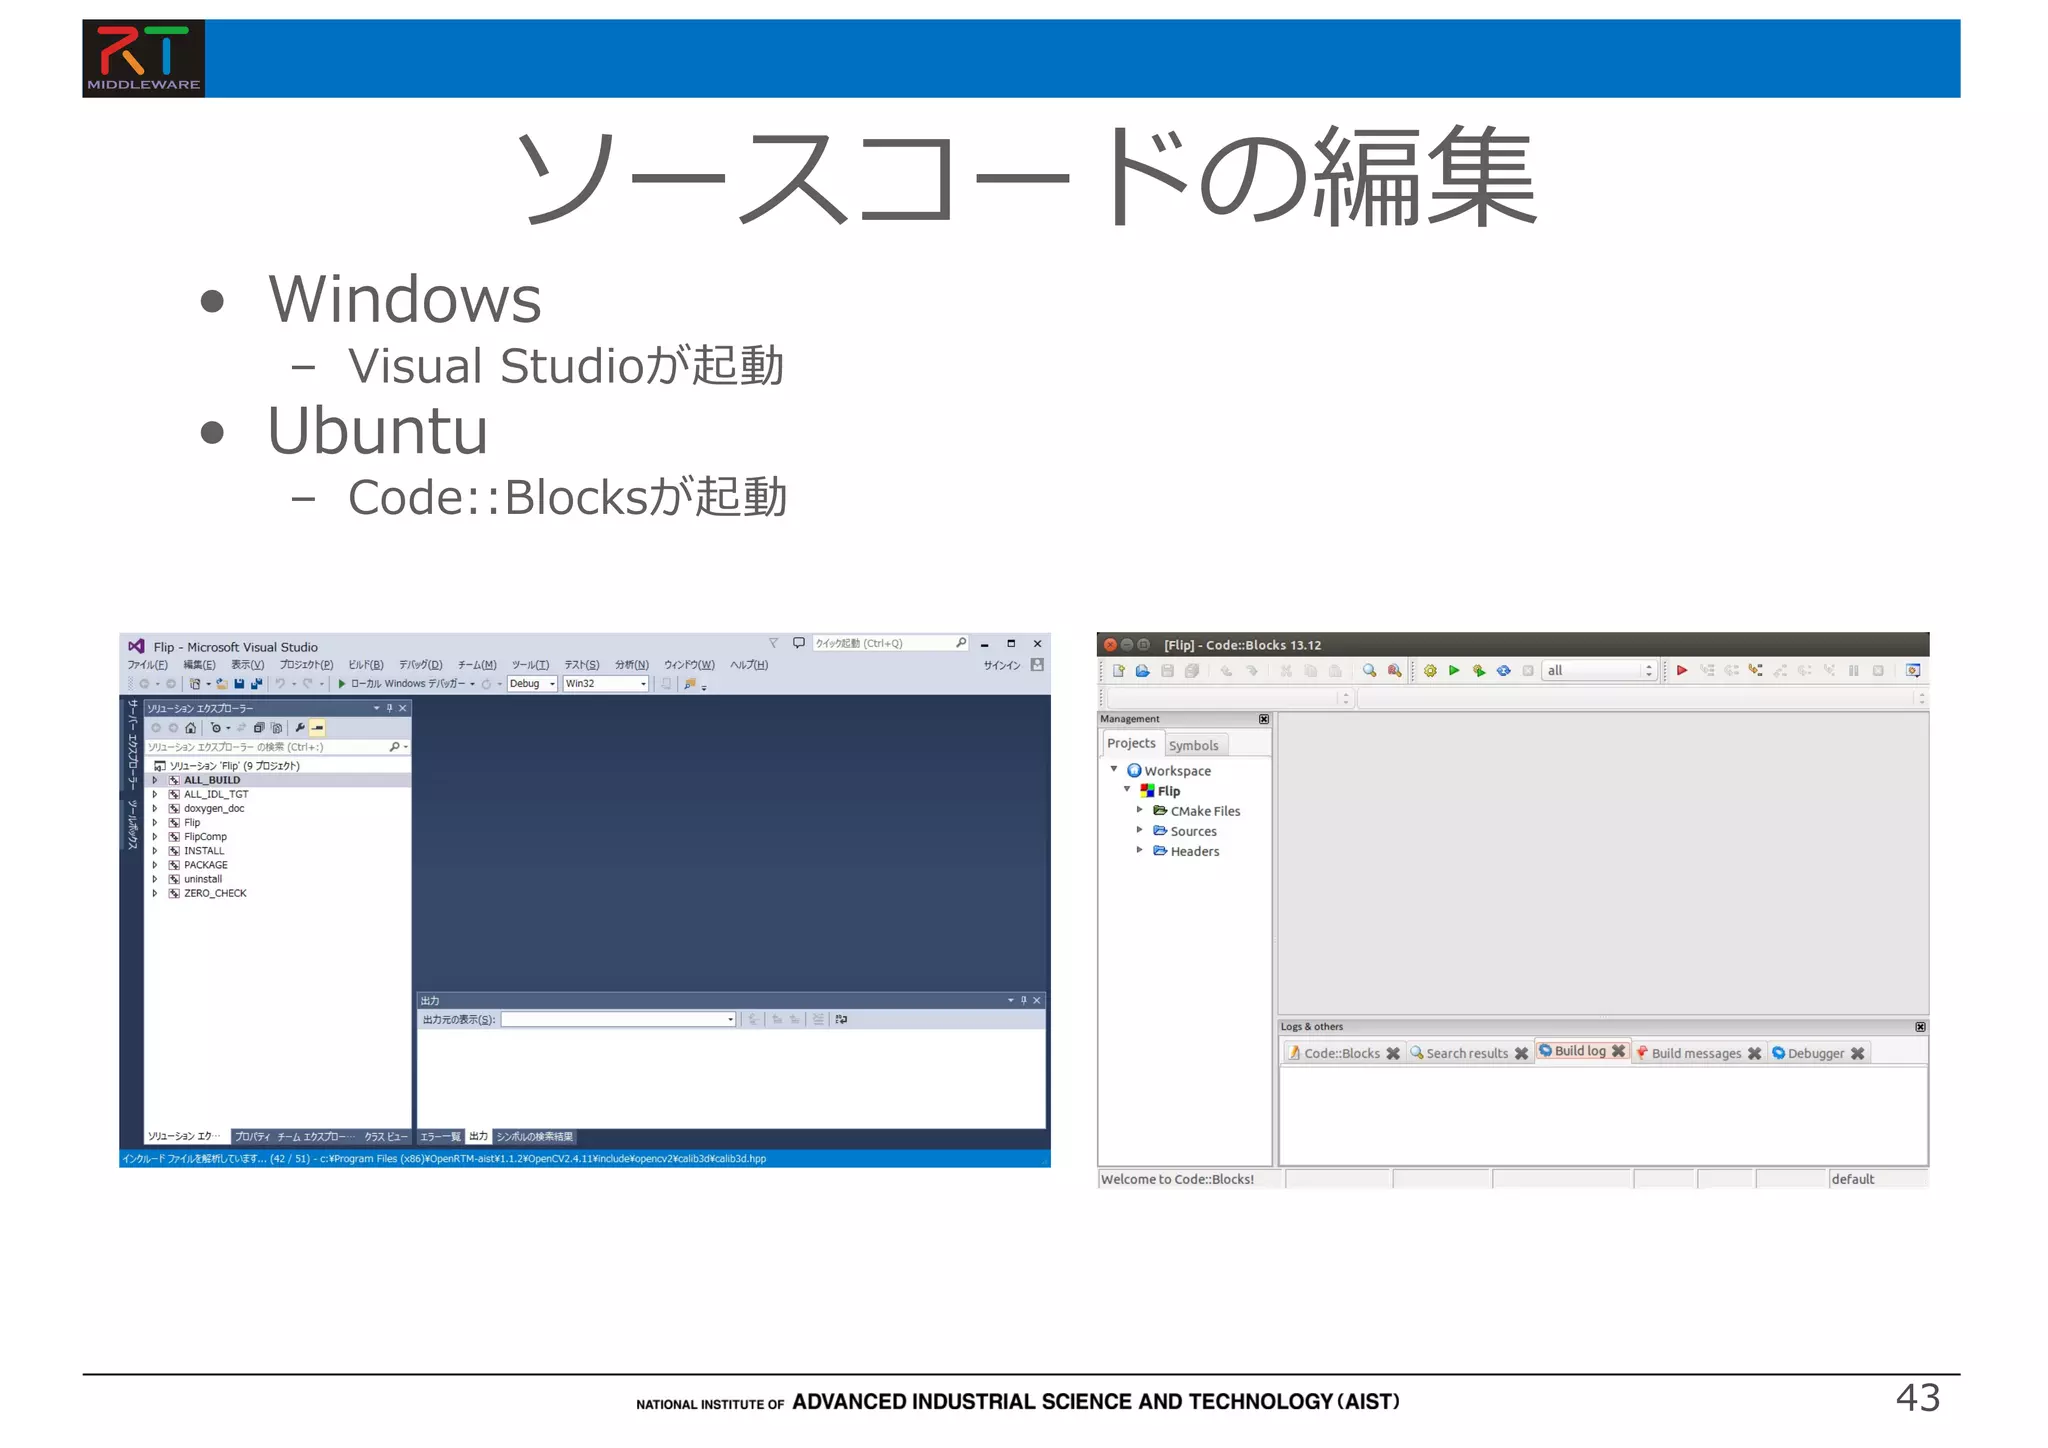Click the Home icon in Solution Explorer toolbar
2048x1448 pixels.
pyautogui.click(x=191, y=728)
